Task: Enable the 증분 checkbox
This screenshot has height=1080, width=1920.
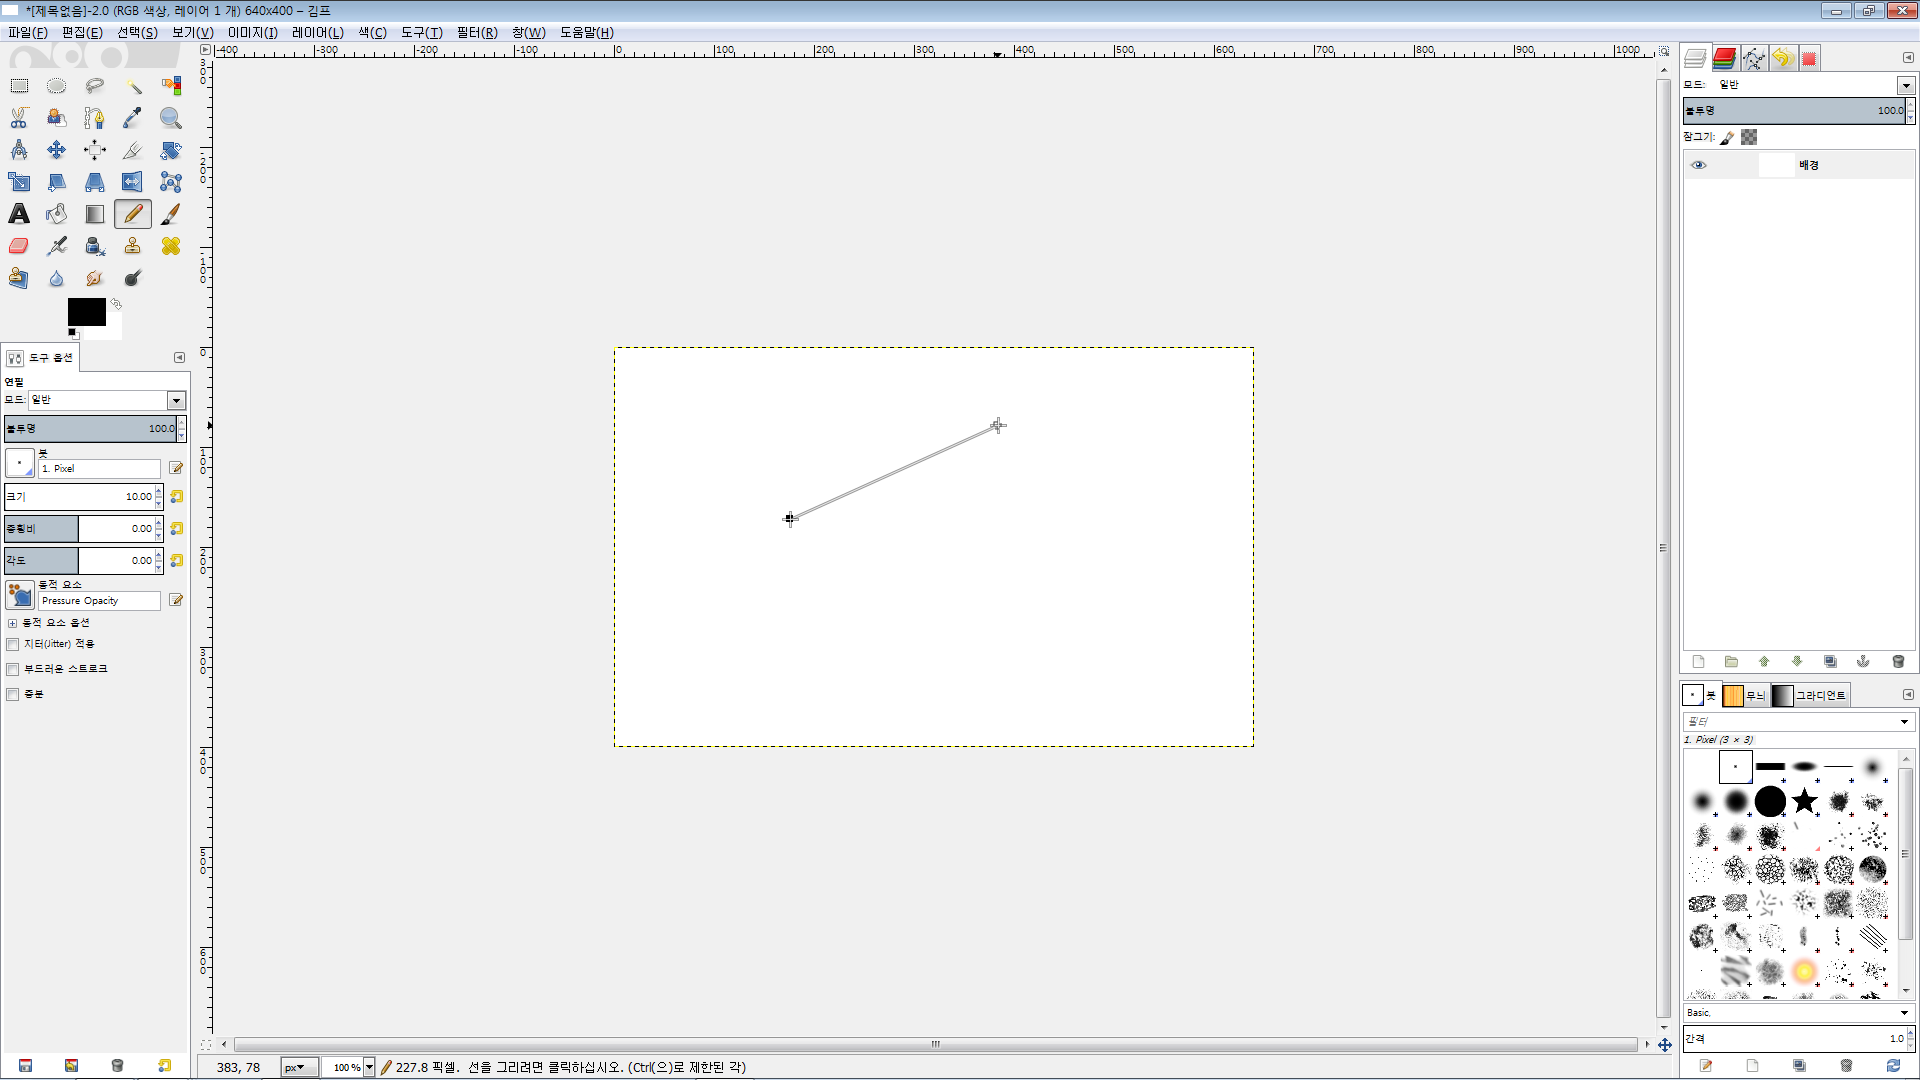Action: [13, 694]
